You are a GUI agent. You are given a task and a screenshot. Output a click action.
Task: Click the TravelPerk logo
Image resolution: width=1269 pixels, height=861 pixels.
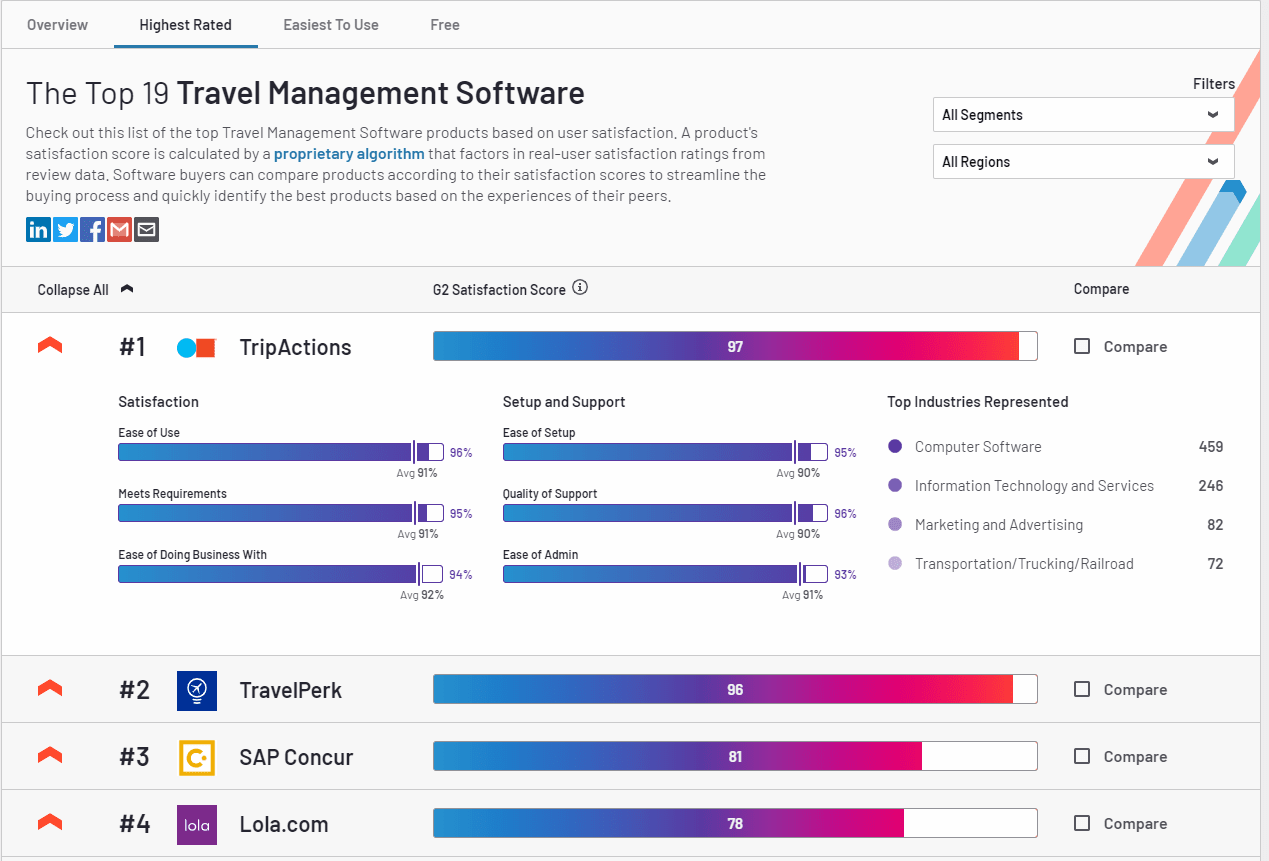(196, 690)
